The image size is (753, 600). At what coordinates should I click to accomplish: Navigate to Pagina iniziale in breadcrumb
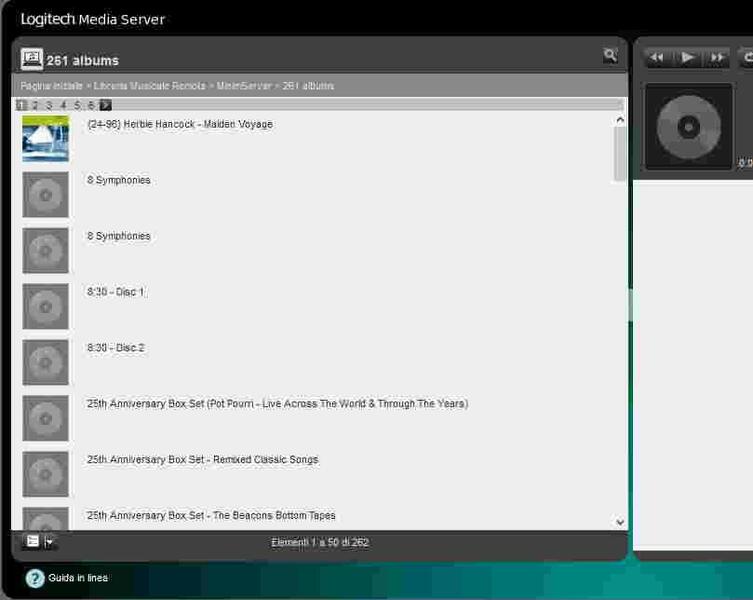(51, 86)
